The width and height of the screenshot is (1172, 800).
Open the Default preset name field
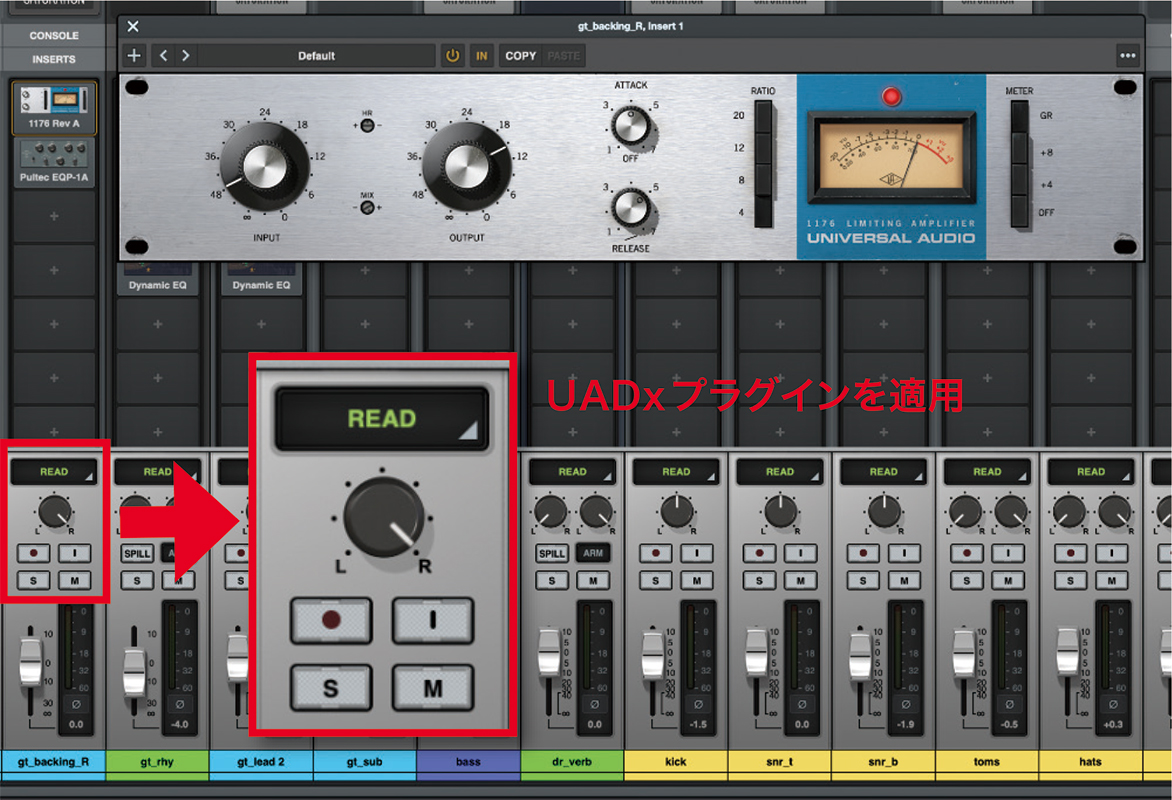click(317, 55)
